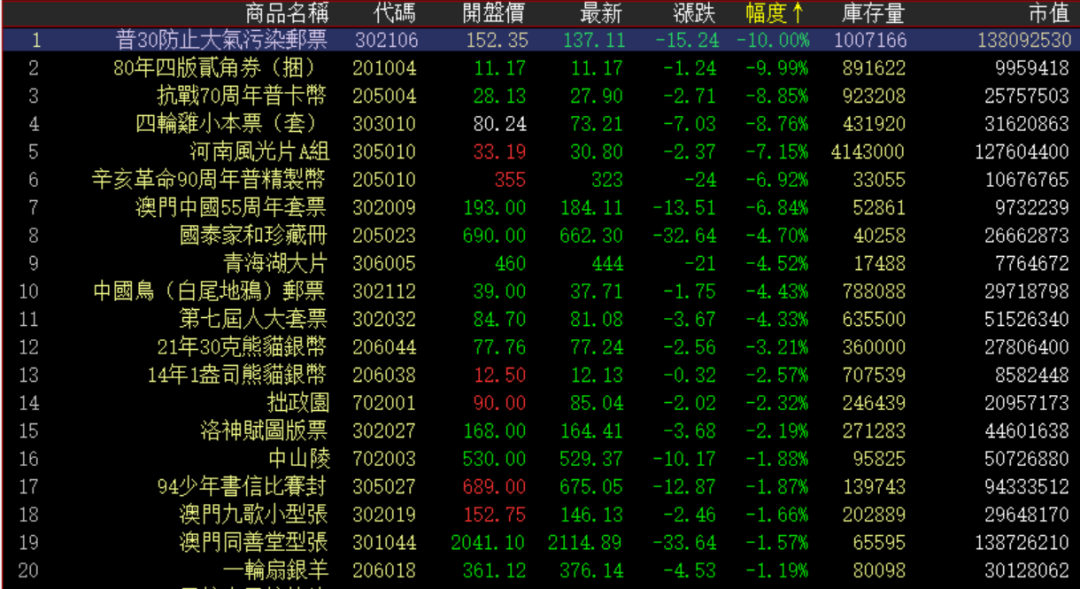Click opening price 152.35
Viewport: 1080px width, 589px height.
(x=497, y=40)
